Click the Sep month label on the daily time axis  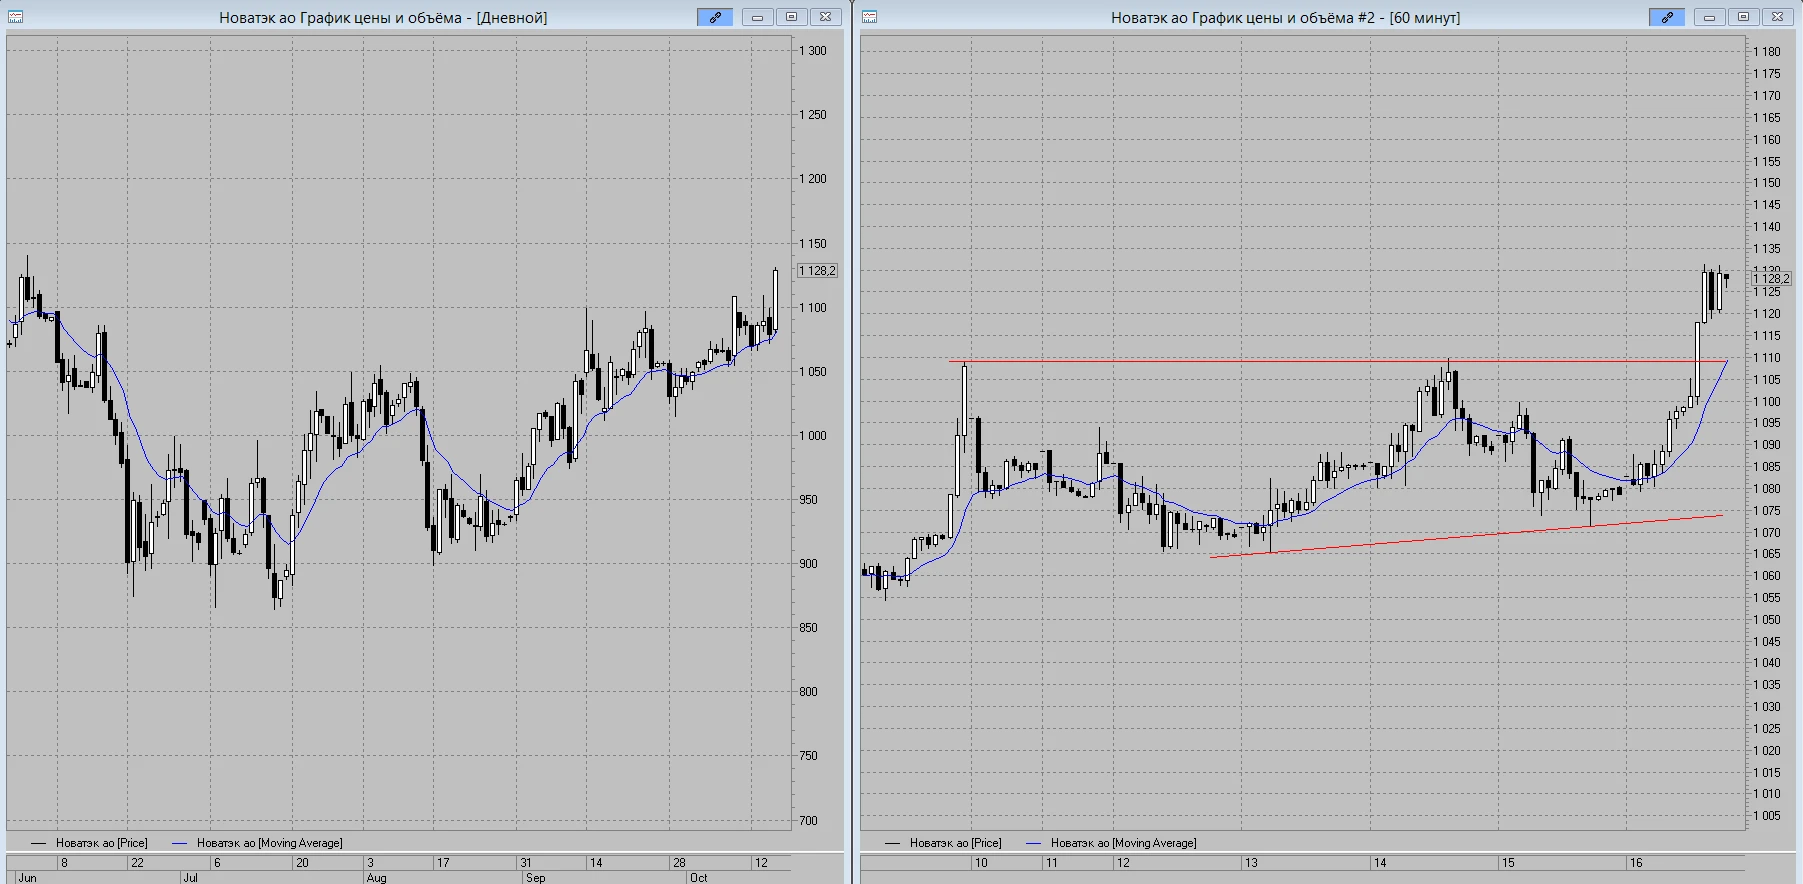pyautogui.click(x=535, y=877)
